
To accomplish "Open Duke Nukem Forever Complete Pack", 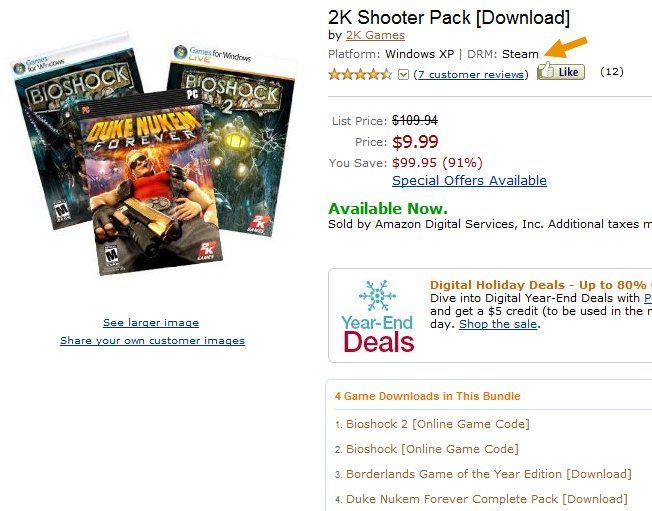I will [x=487, y=499].
